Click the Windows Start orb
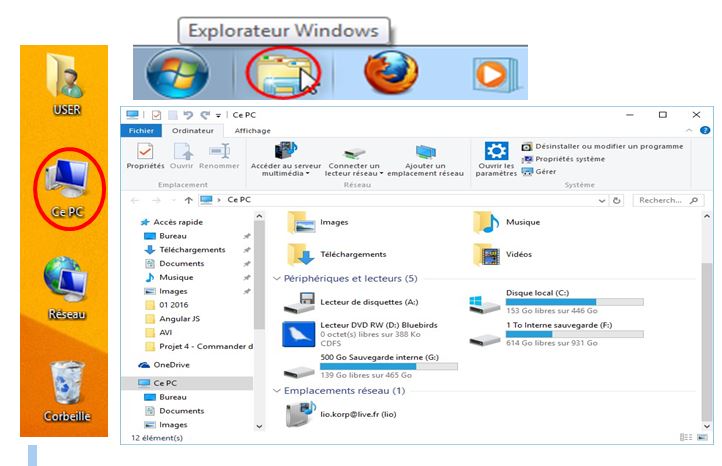 click(x=177, y=73)
